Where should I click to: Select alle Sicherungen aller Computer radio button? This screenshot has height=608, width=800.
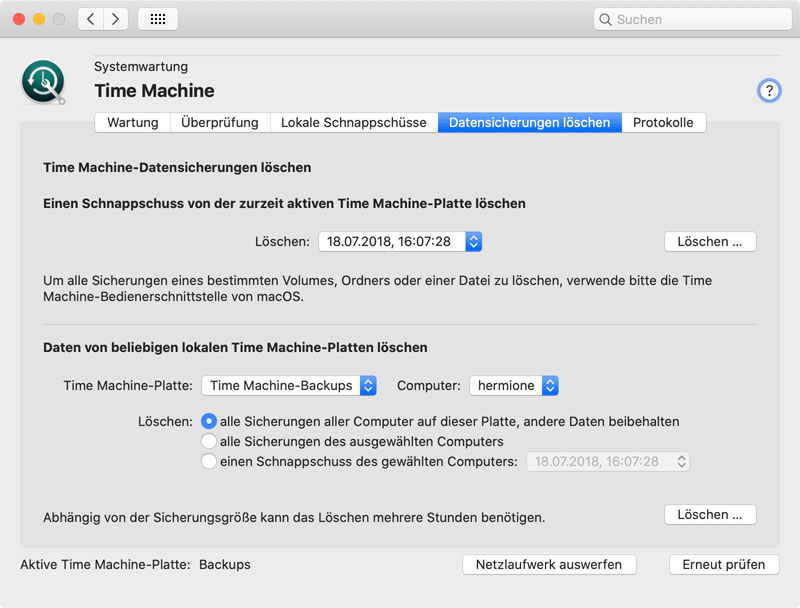[x=209, y=421]
